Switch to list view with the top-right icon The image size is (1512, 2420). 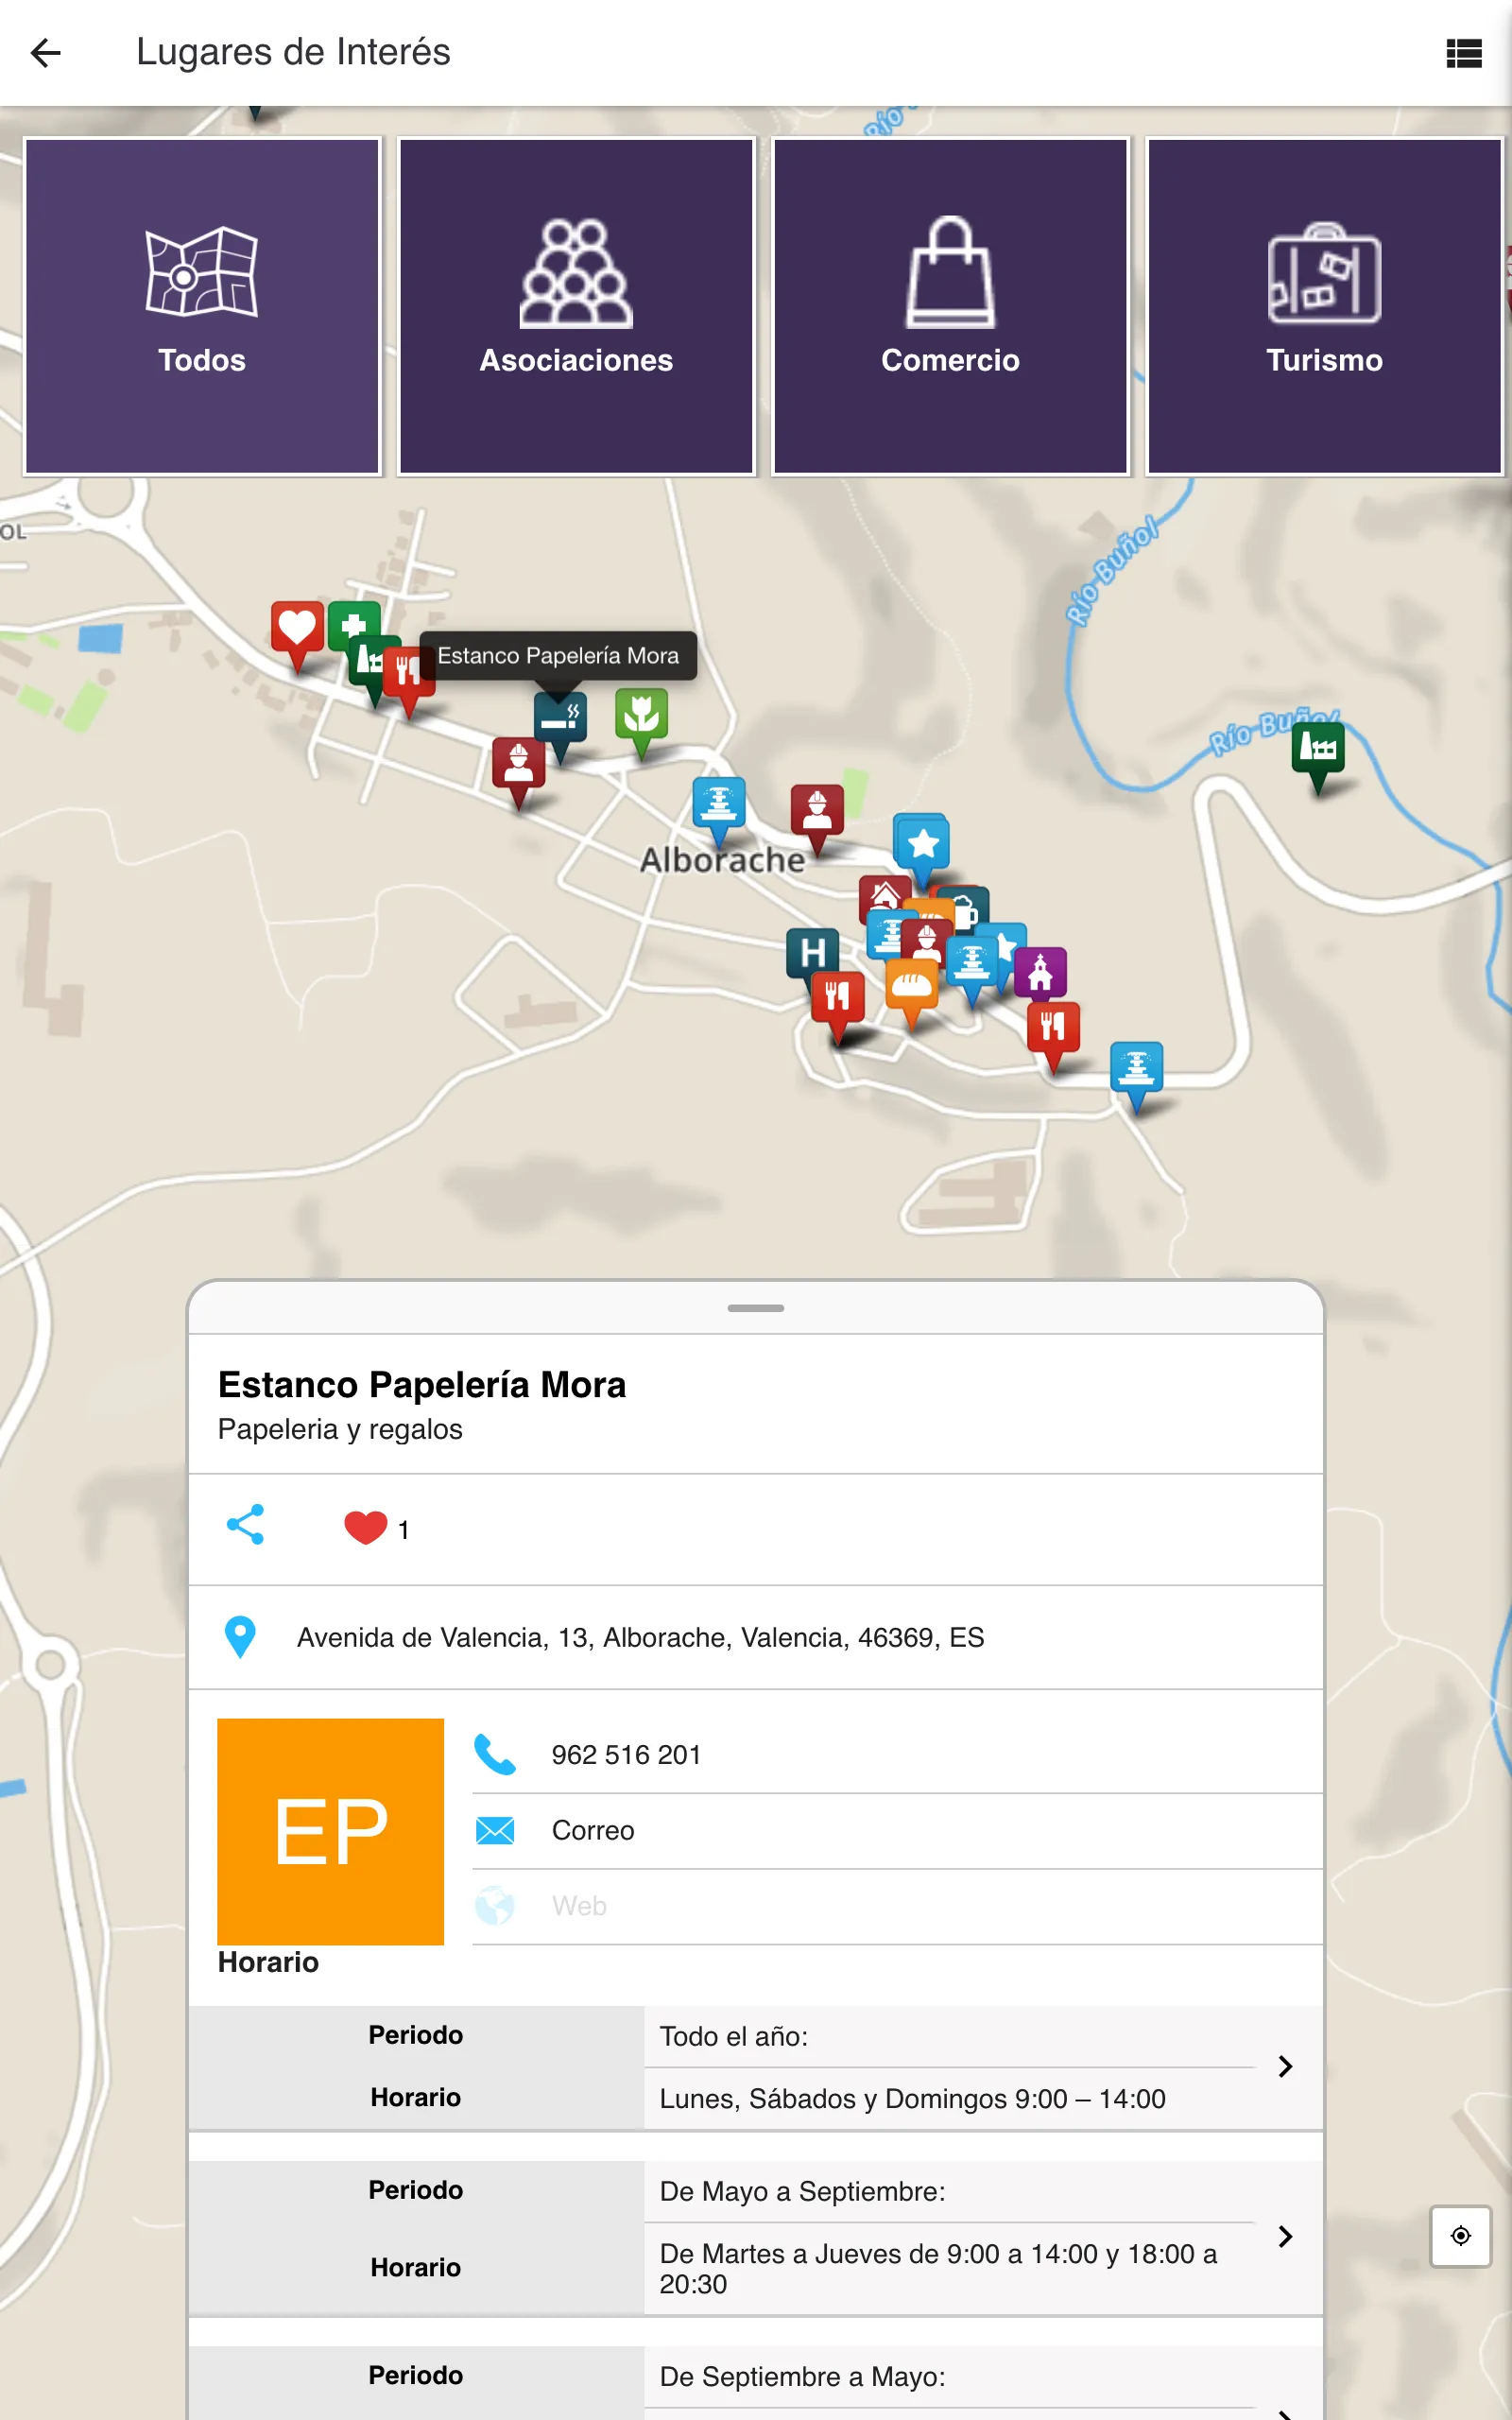coord(1463,53)
